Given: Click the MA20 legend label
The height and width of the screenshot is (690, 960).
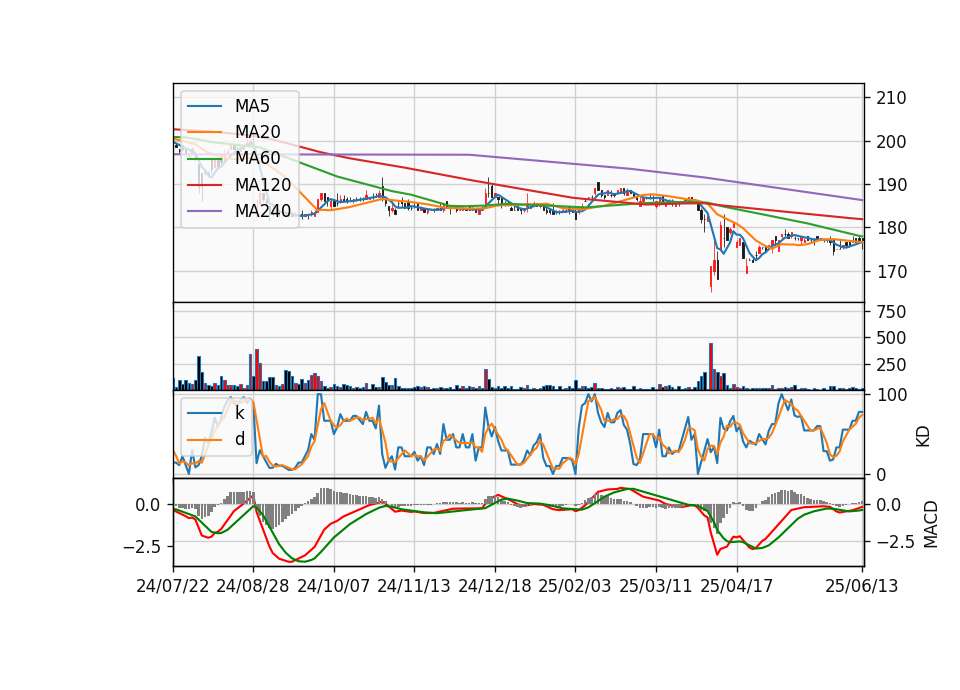Looking at the screenshot, I should (x=257, y=132).
